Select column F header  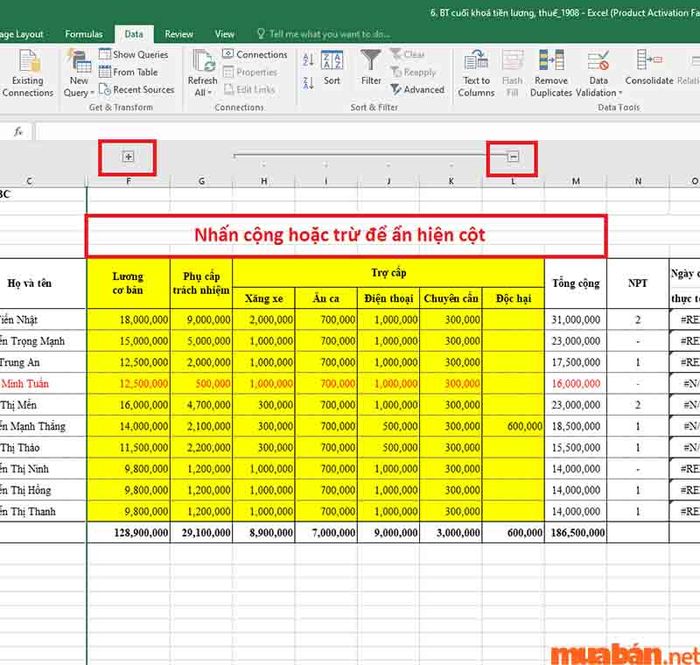pos(129,181)
